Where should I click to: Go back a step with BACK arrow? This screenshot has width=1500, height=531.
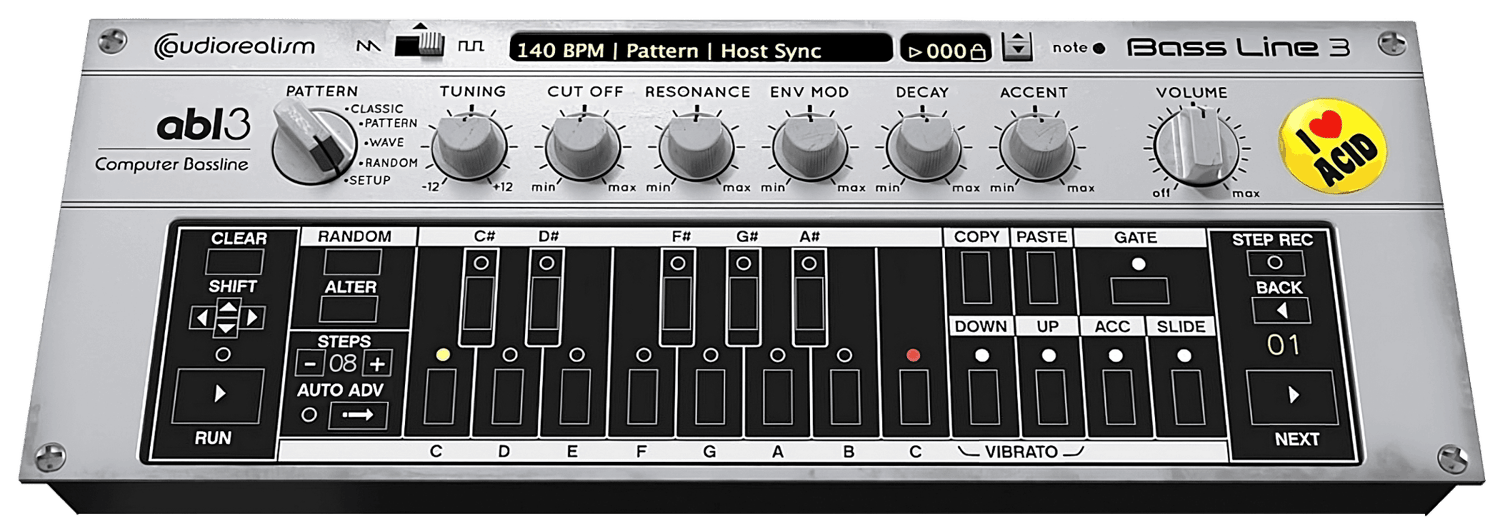tap(1280, 311)
